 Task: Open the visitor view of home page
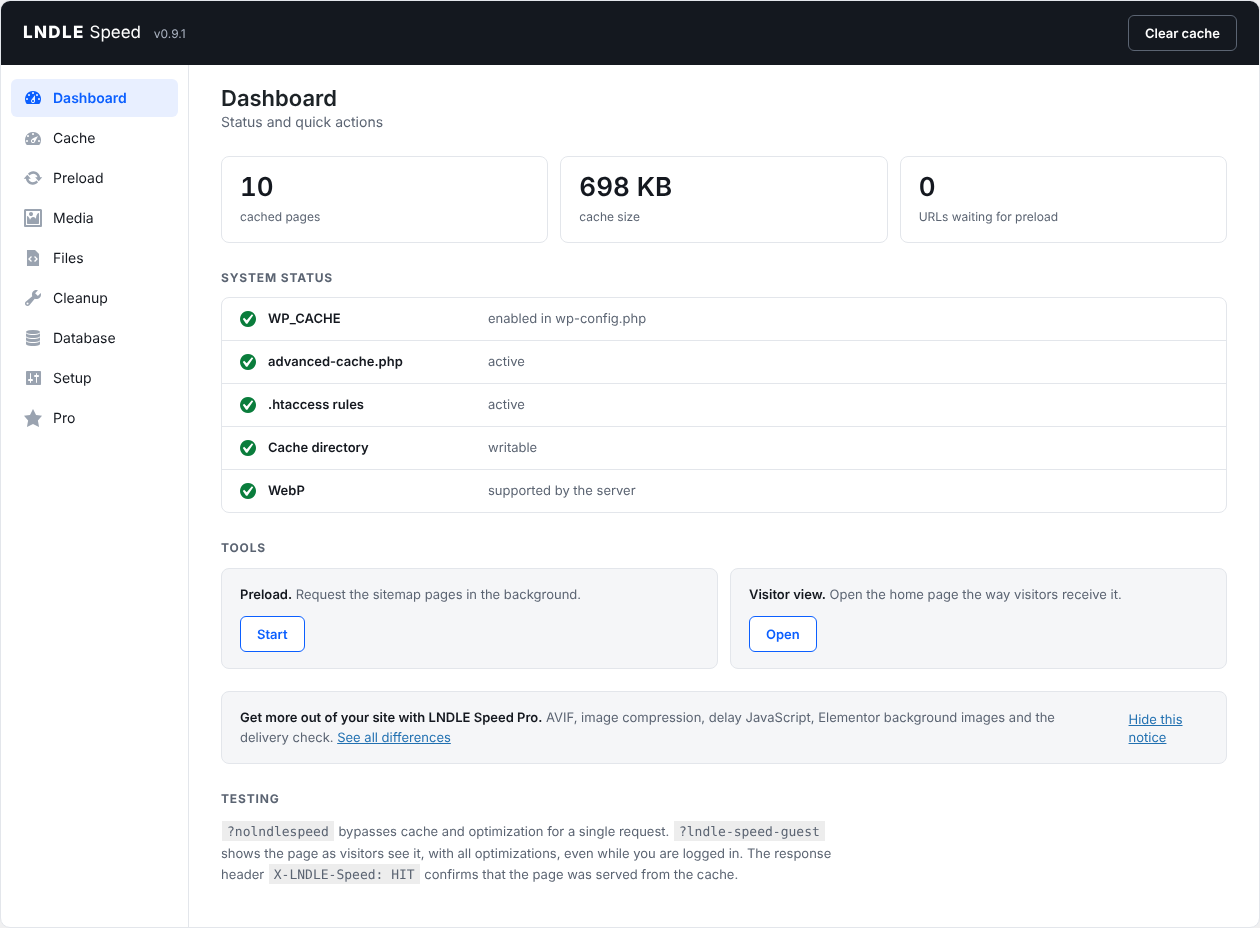(783, 634)
